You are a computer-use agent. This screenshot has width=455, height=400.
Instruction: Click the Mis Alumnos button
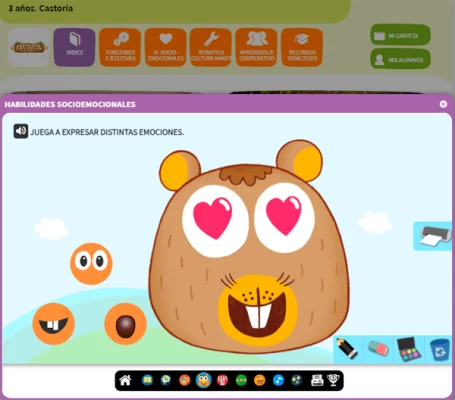(x=400, y=59)
